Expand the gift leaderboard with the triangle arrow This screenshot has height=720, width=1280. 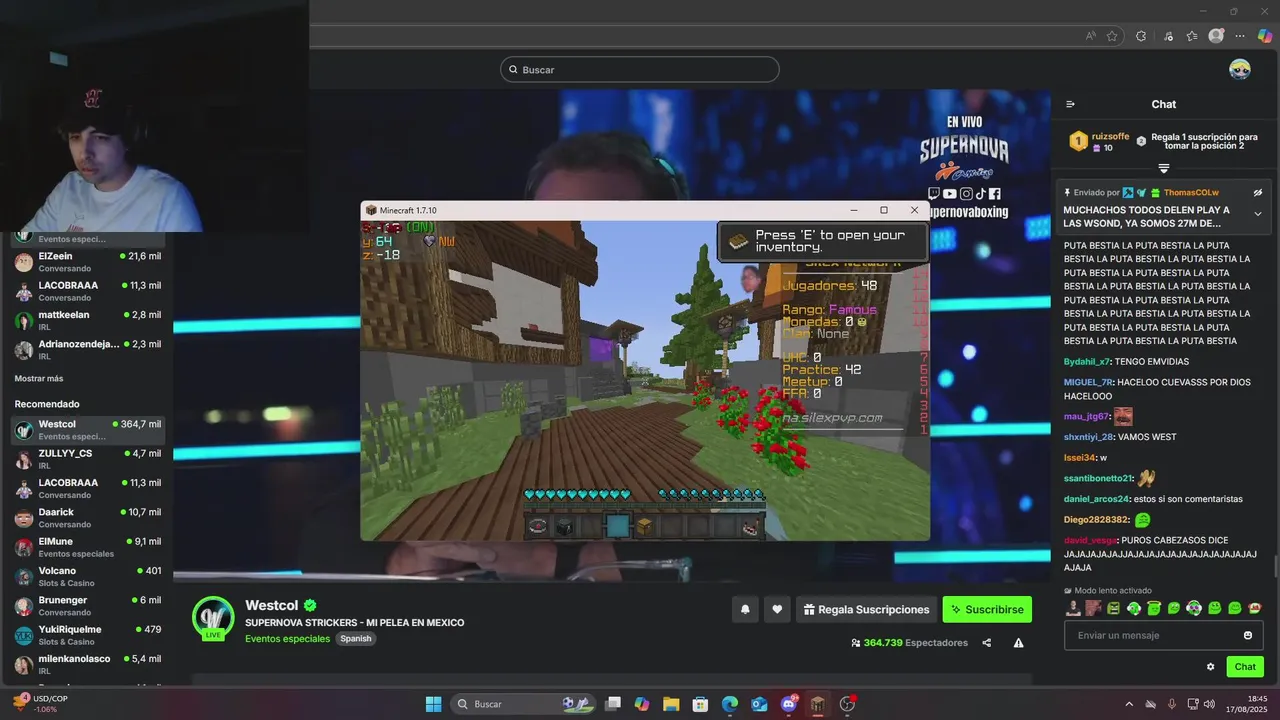point(1164,168)
